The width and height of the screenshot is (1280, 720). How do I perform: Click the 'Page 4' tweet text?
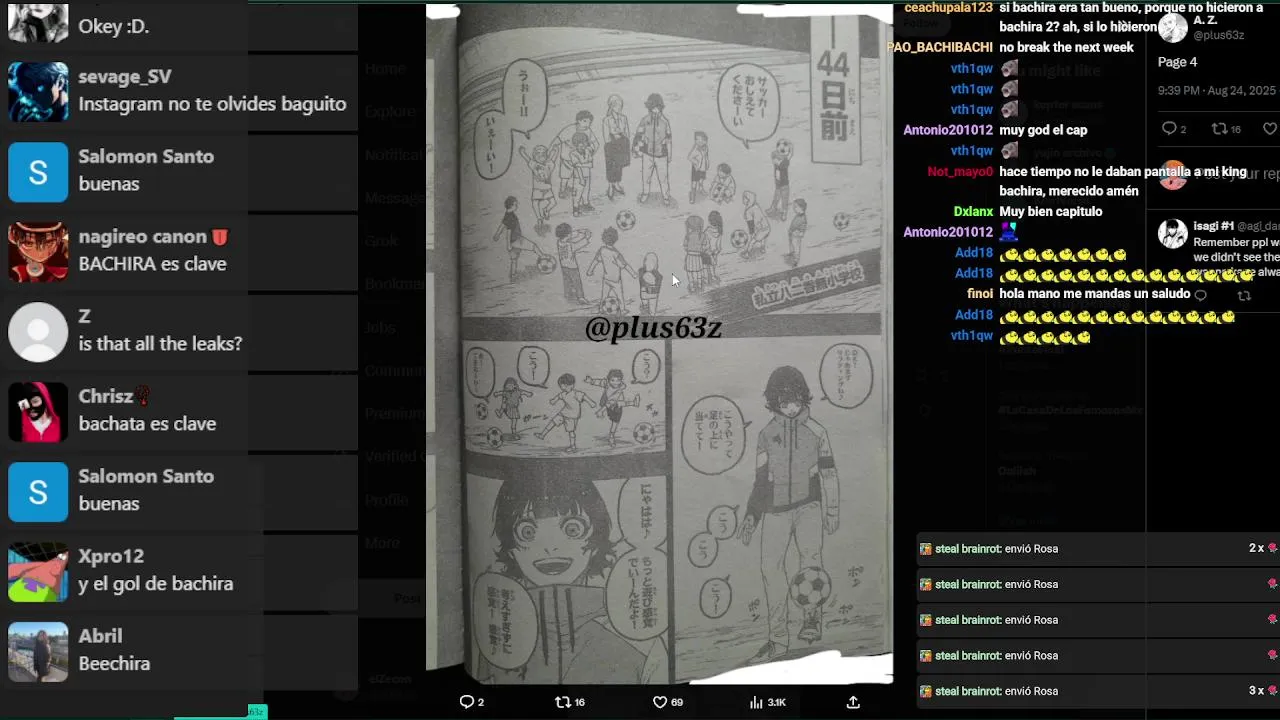point(1177,62)
